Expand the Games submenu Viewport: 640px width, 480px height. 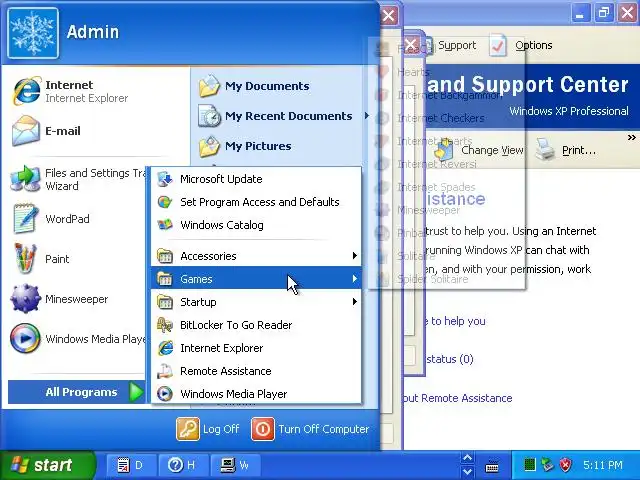256,279
